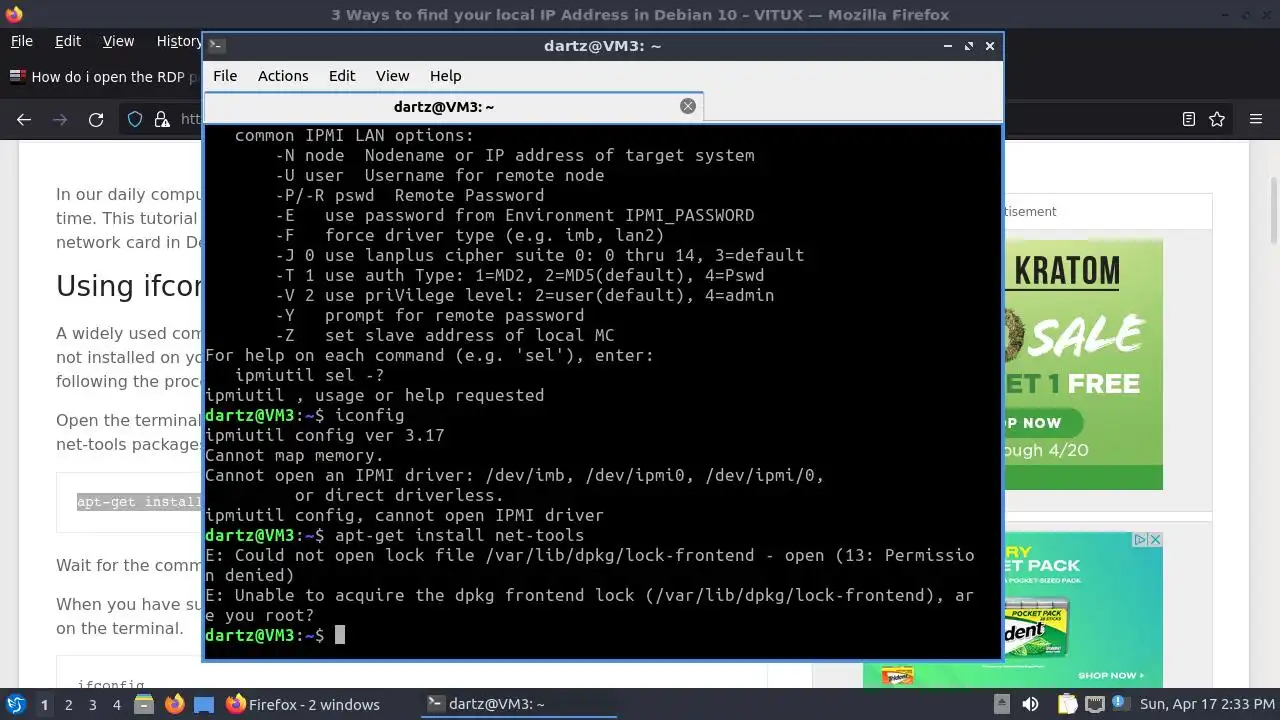Screen dimensions: 1280x720
Task: Bookmark this page with the star icon
Action: (x=1217, y=119)
